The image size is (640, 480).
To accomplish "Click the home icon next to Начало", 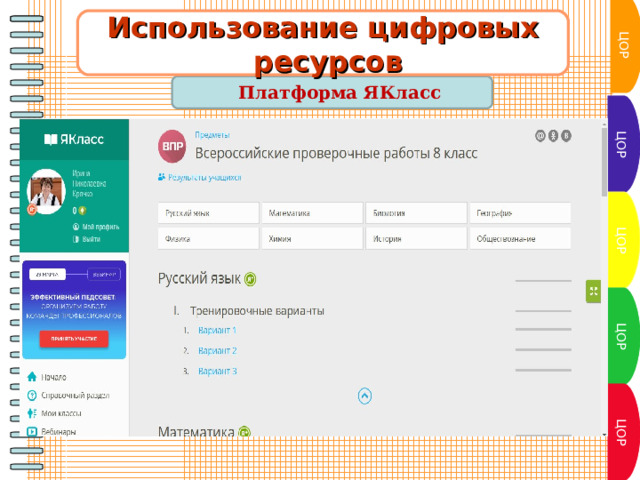I will coord(32,377).
